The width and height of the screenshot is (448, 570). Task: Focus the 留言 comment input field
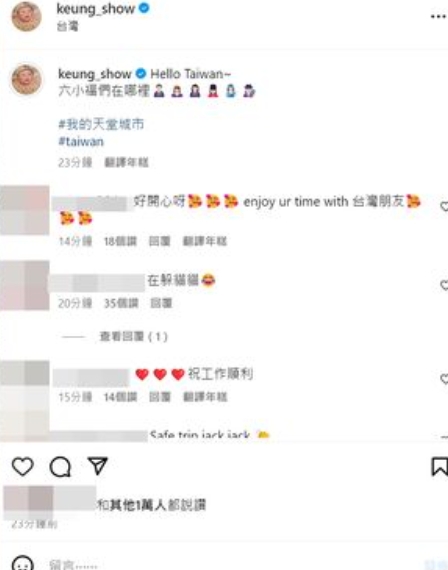233,564
